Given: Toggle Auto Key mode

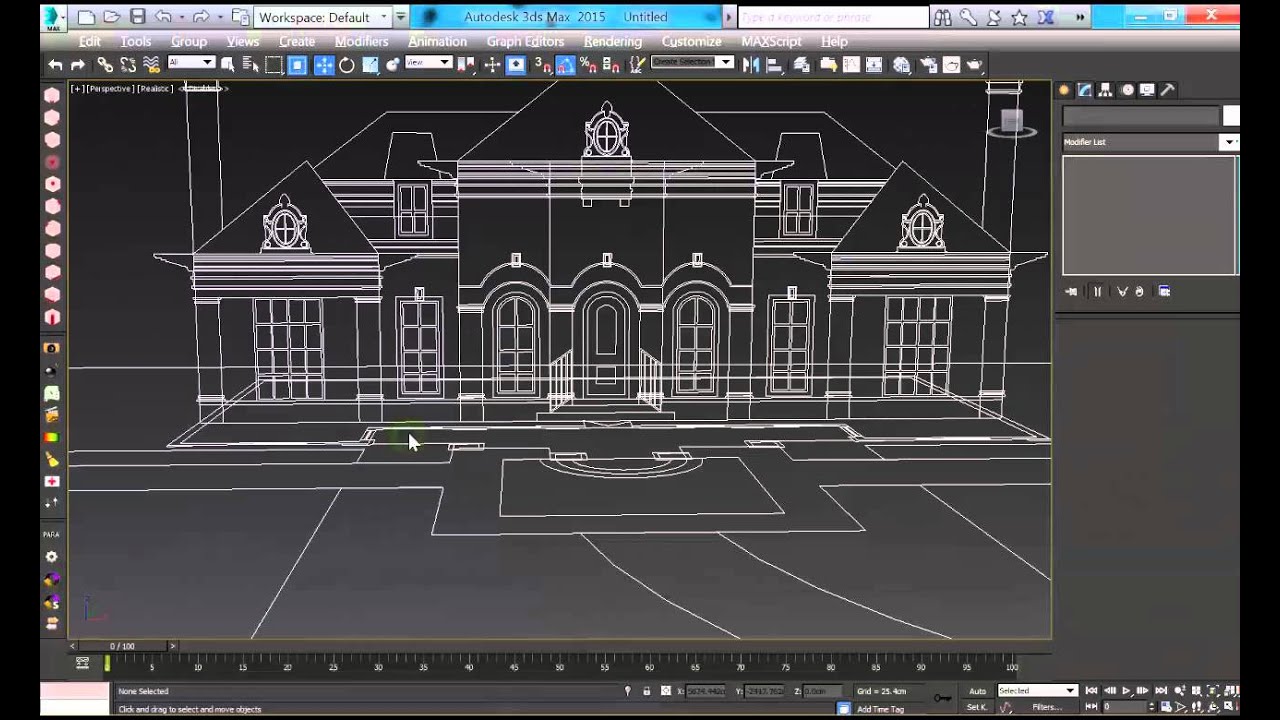Looking at the screenshot, I should pyautogui.click(x=977, y=690).
